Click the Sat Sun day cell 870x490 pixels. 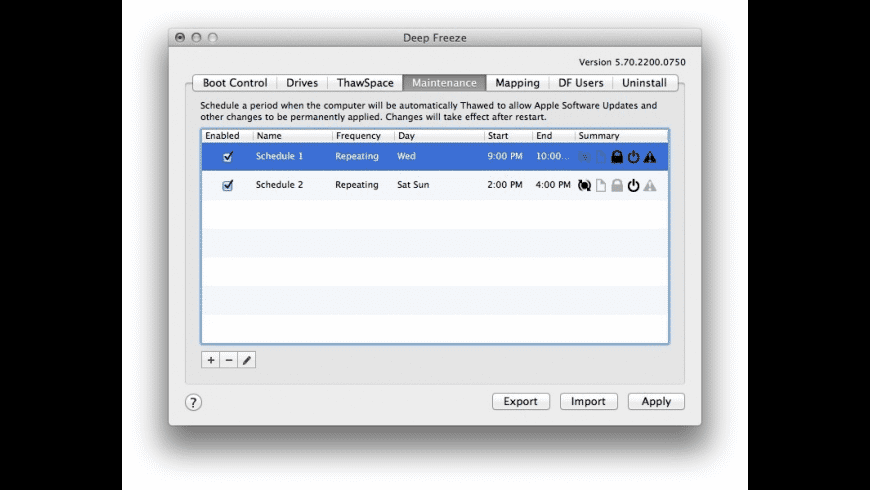pyautogui.click(x=413, y=185)
